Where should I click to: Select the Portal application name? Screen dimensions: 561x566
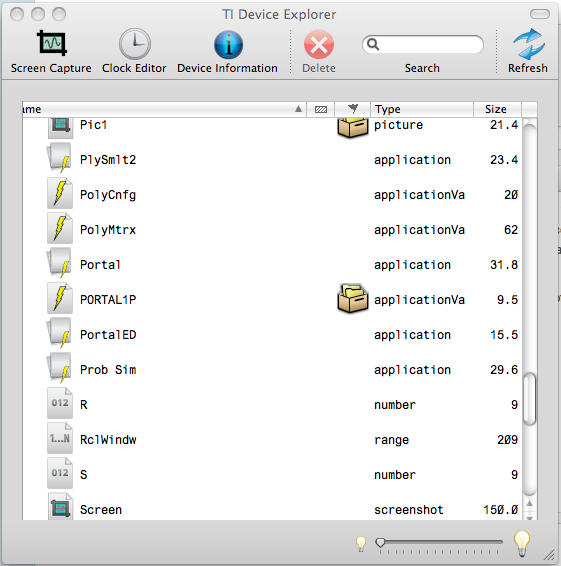[100, 265]
